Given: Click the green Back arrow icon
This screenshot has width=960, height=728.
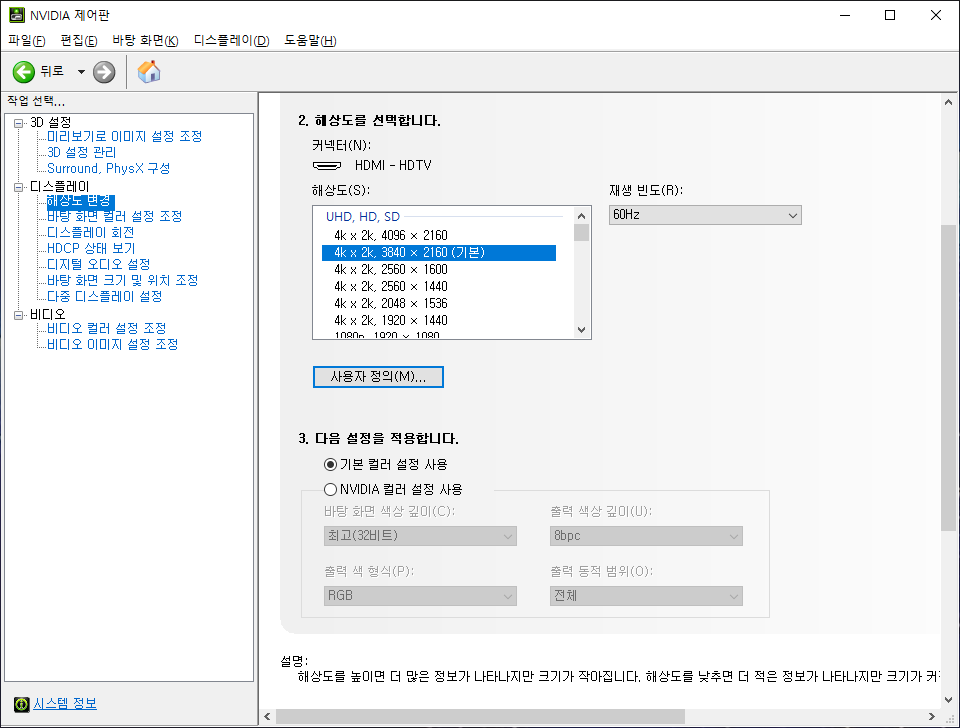Looking at the screenshot, I should [24, 72].
